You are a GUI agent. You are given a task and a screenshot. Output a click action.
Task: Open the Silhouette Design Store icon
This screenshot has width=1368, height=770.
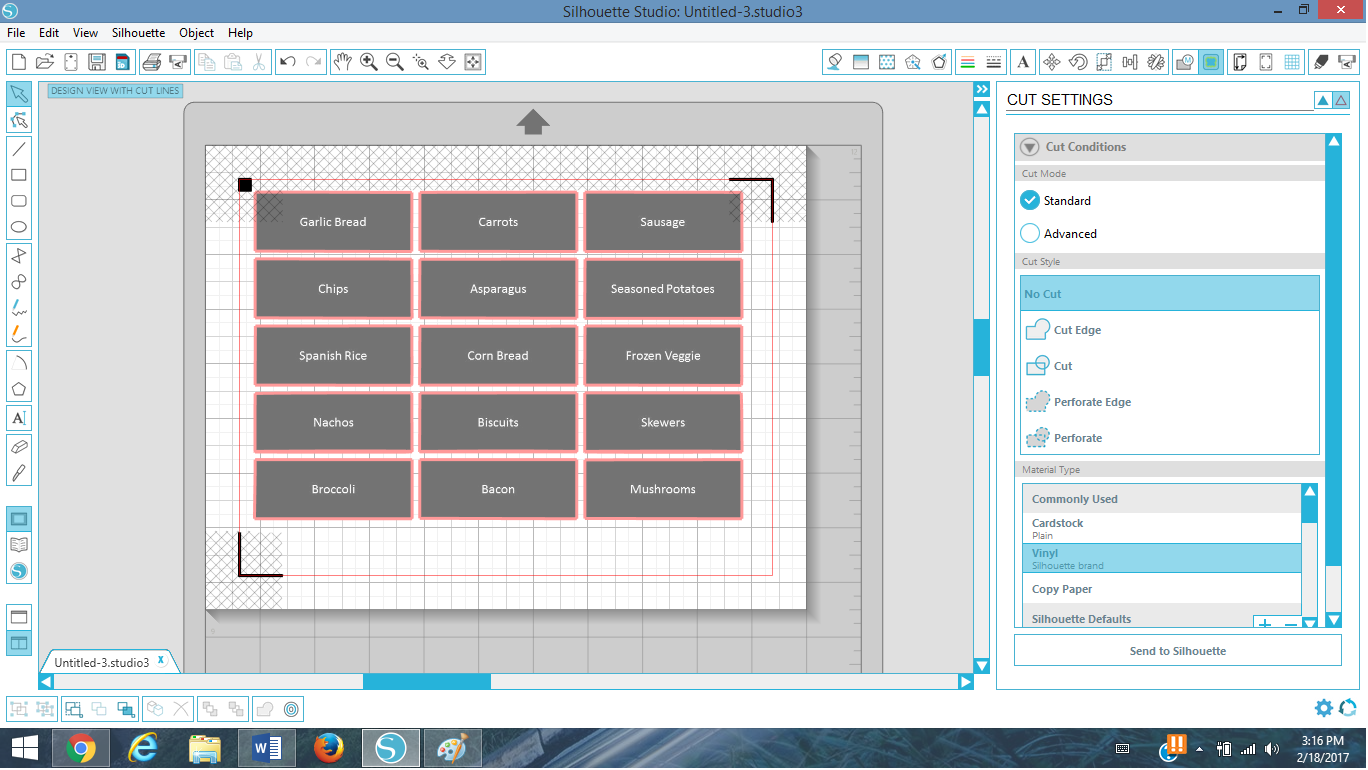[19, 572]
